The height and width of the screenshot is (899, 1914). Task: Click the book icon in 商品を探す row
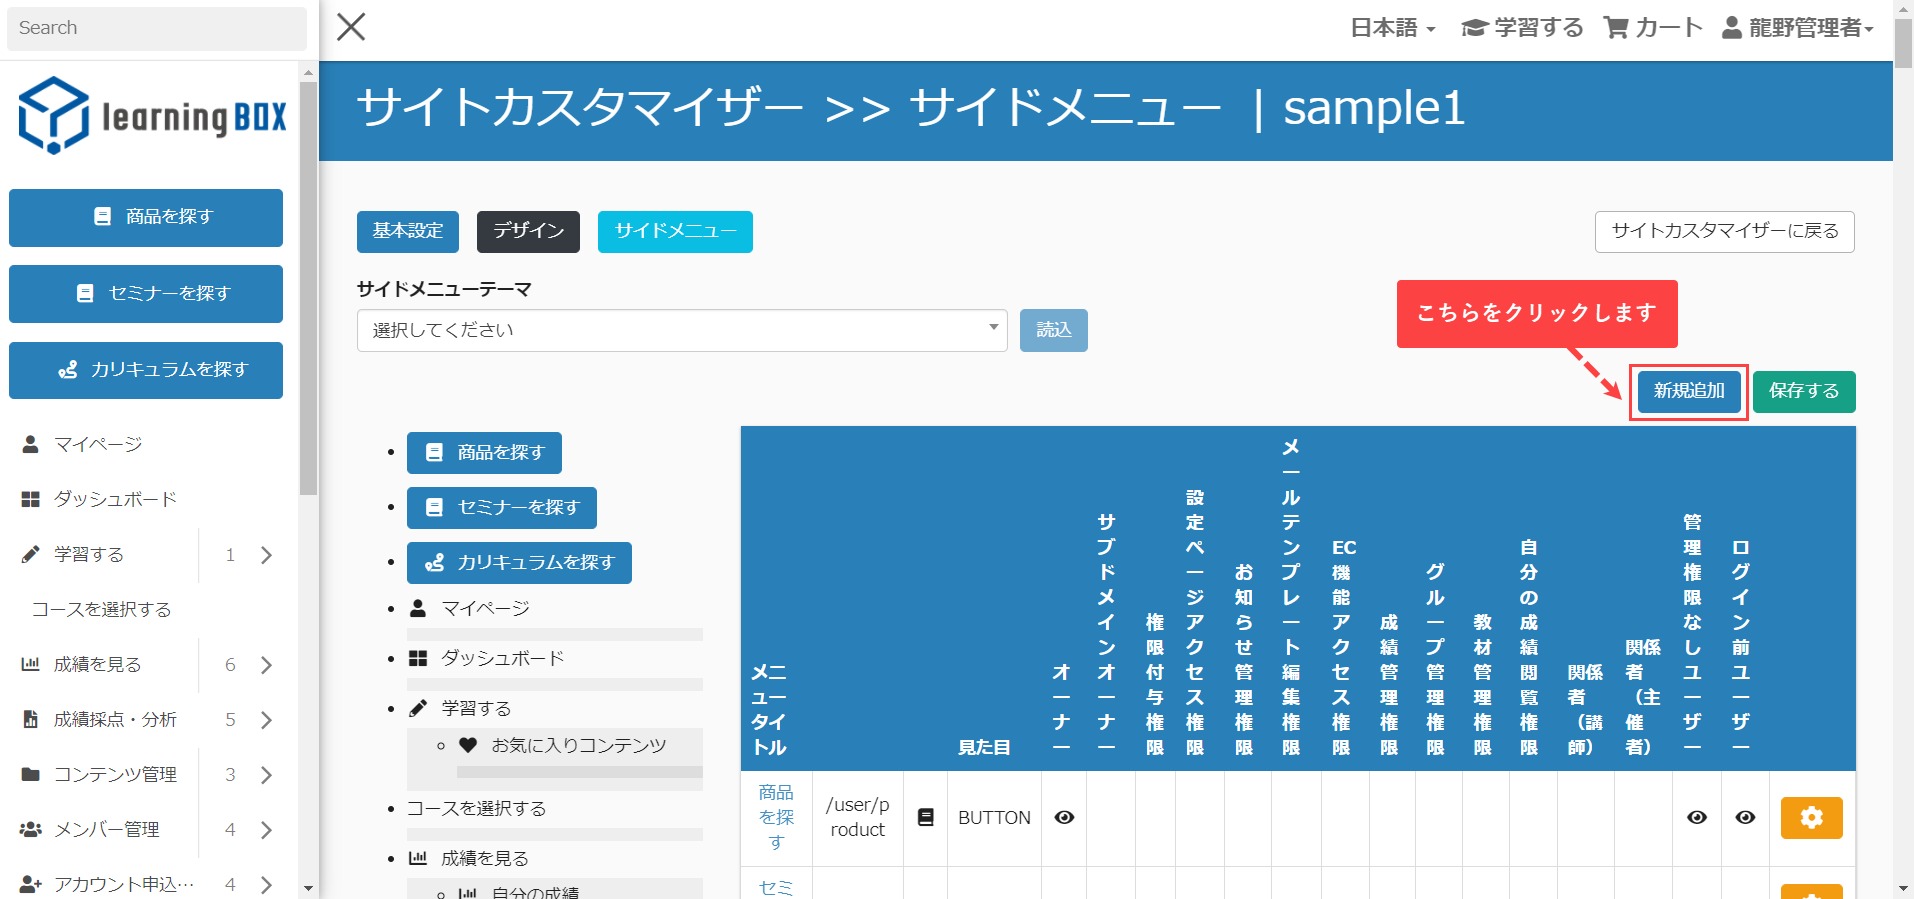coord(925,818)
